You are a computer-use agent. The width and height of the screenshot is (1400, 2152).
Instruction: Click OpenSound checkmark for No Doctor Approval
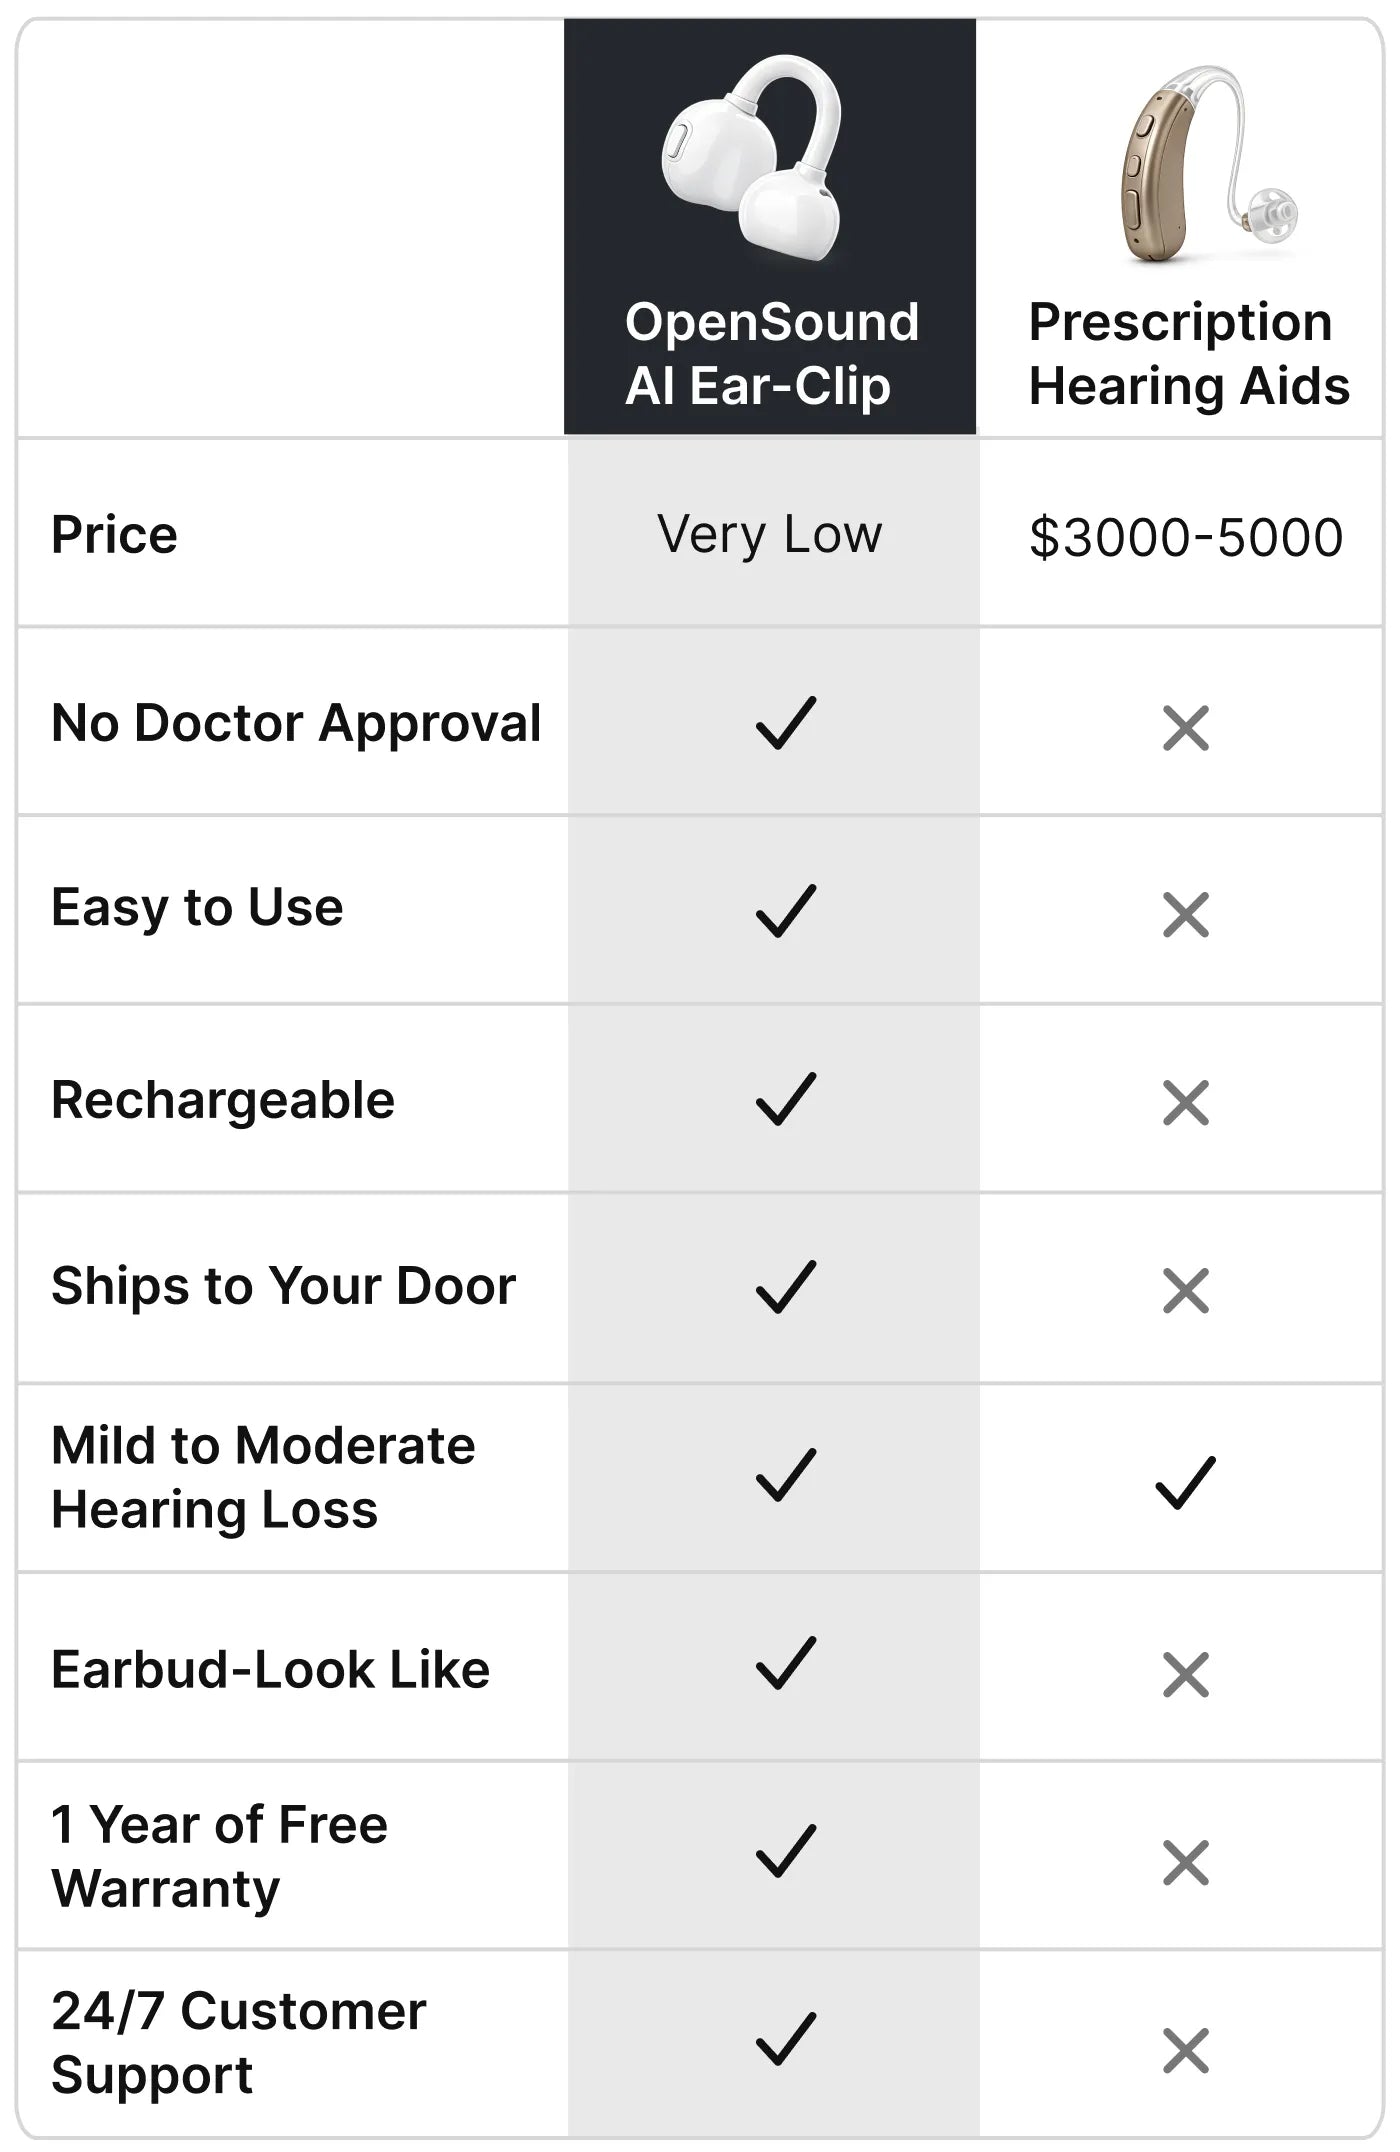786,723
